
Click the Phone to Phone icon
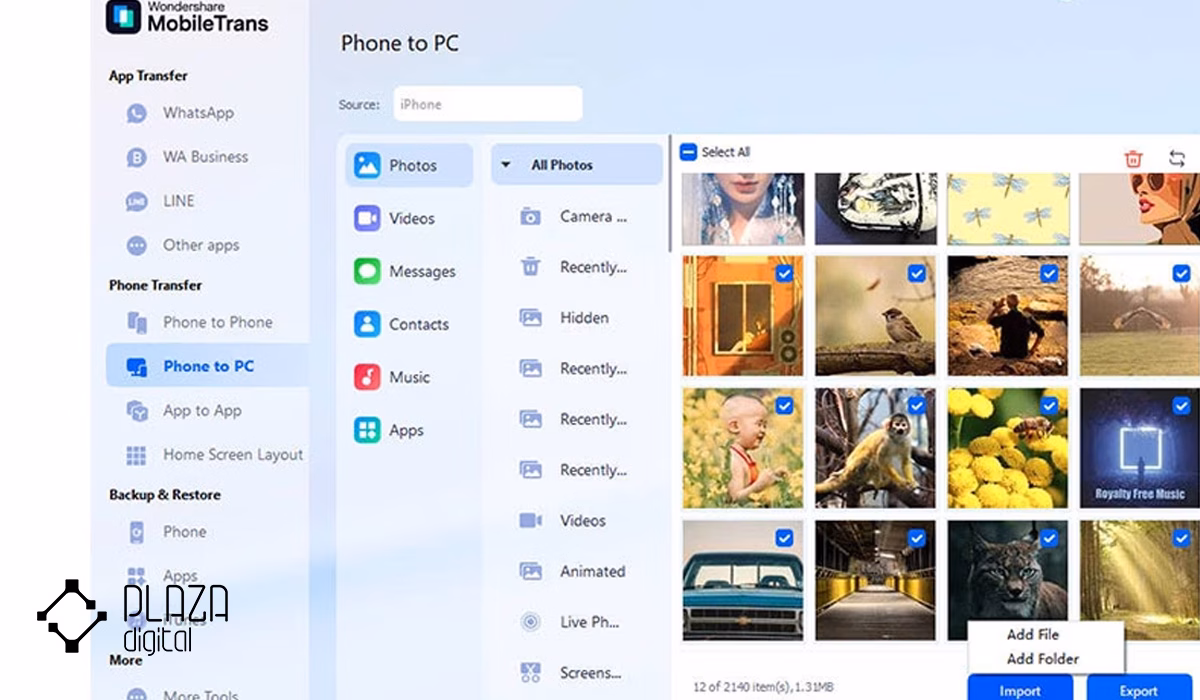click(x=136, y=322)
